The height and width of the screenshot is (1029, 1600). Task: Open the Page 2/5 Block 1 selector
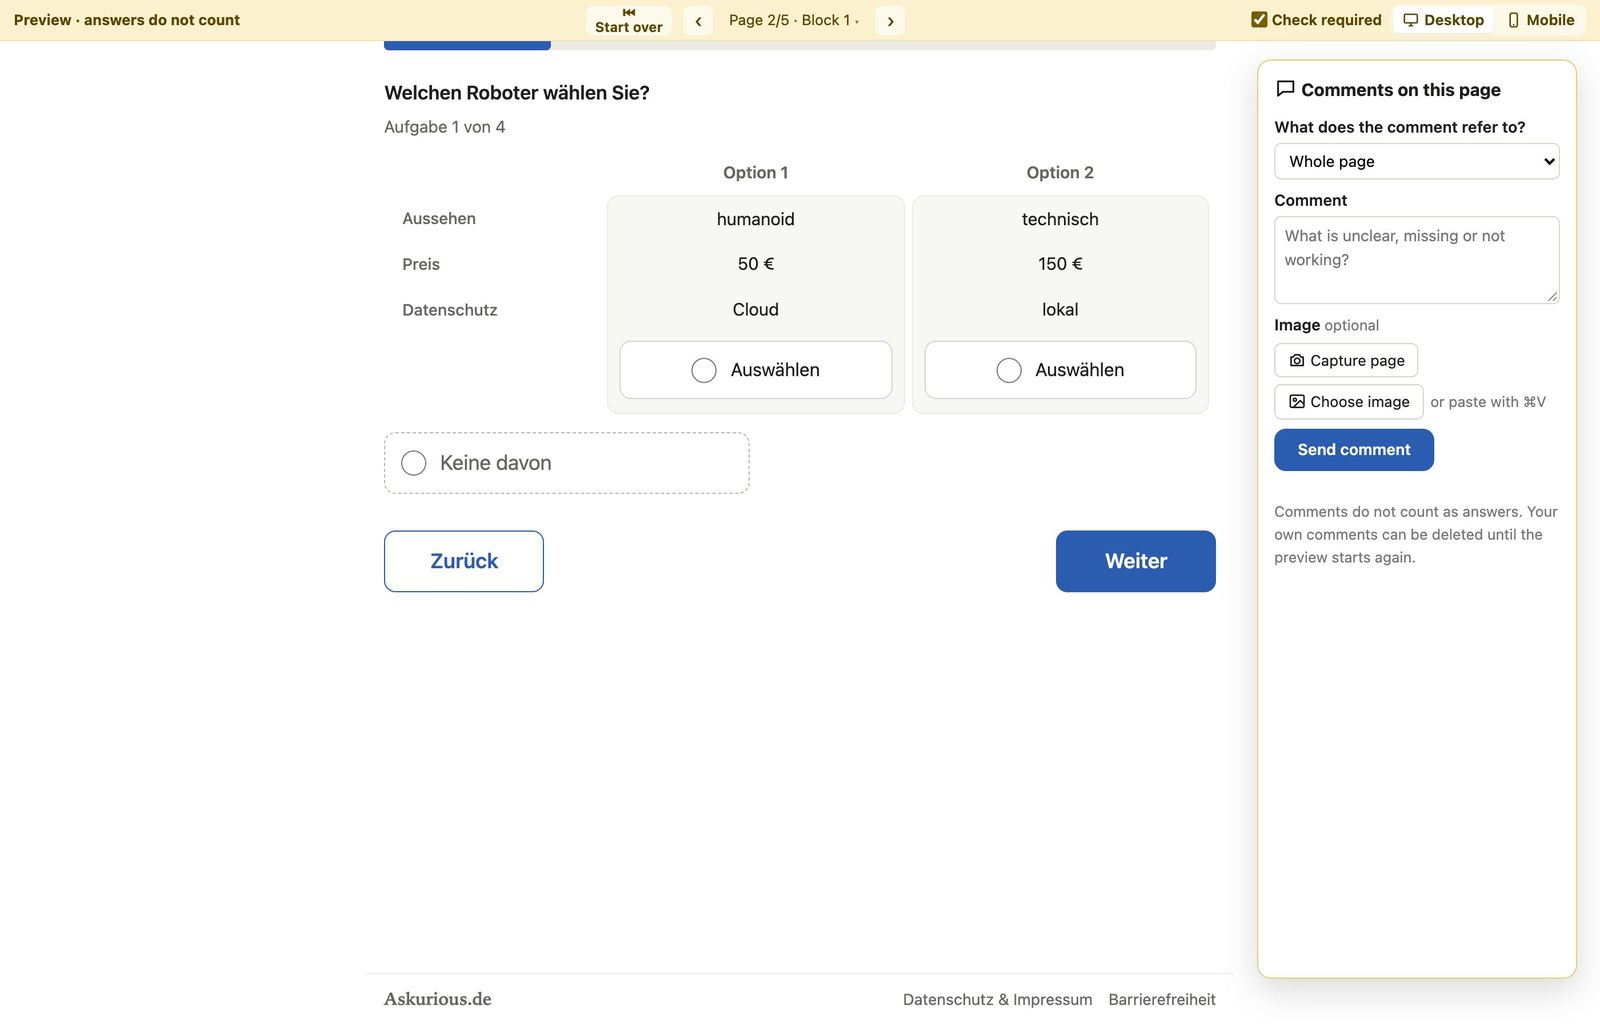(794, 21)
